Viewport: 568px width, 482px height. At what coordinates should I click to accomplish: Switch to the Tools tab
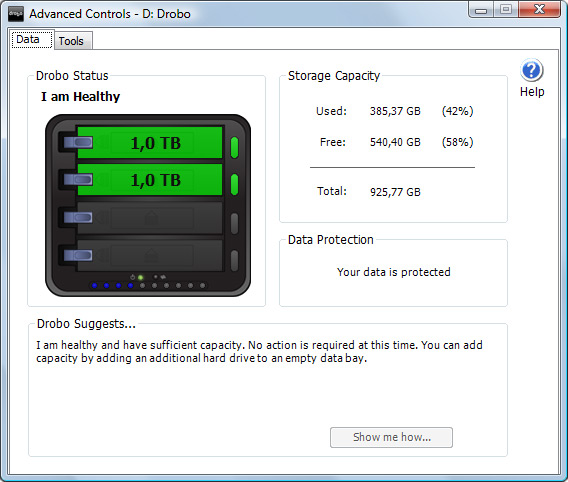pyautogui.click(x=71, y=41)
